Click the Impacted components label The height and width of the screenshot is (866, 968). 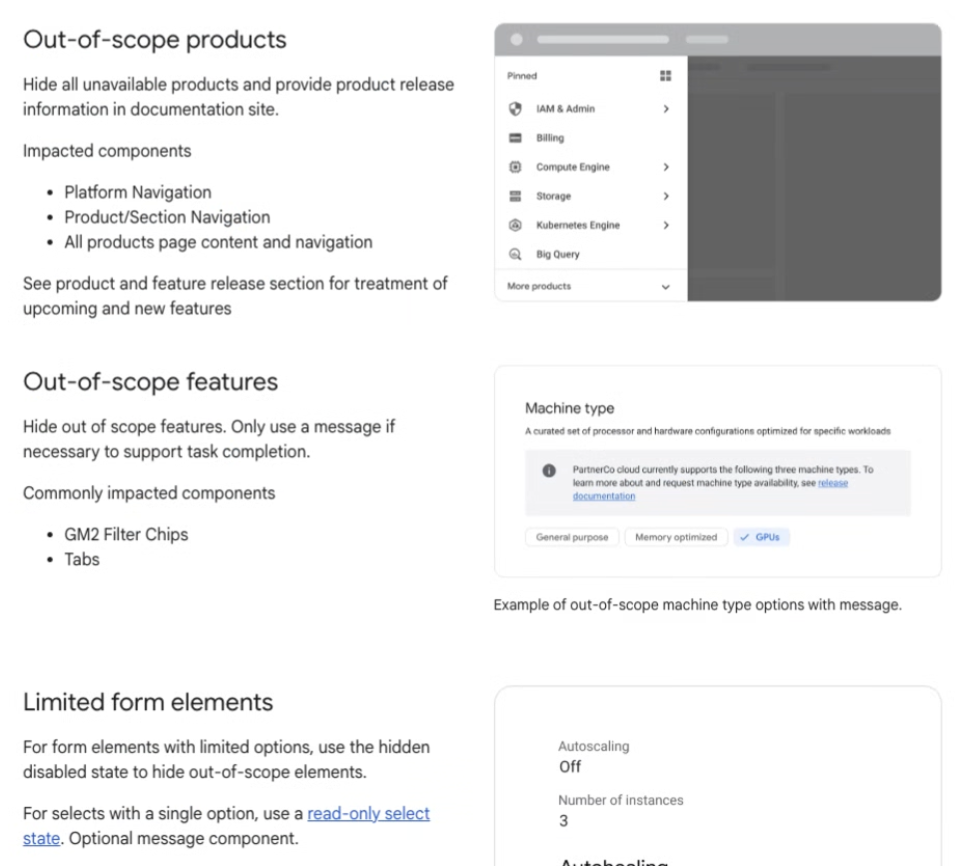pyautogui.click(x=107, y=151)
